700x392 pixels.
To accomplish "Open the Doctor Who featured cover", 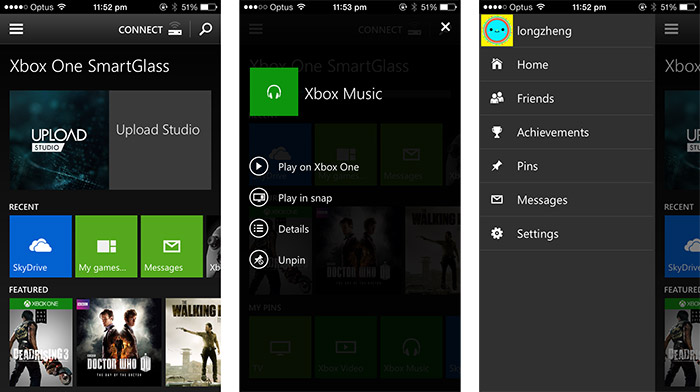I will point(119,342).
